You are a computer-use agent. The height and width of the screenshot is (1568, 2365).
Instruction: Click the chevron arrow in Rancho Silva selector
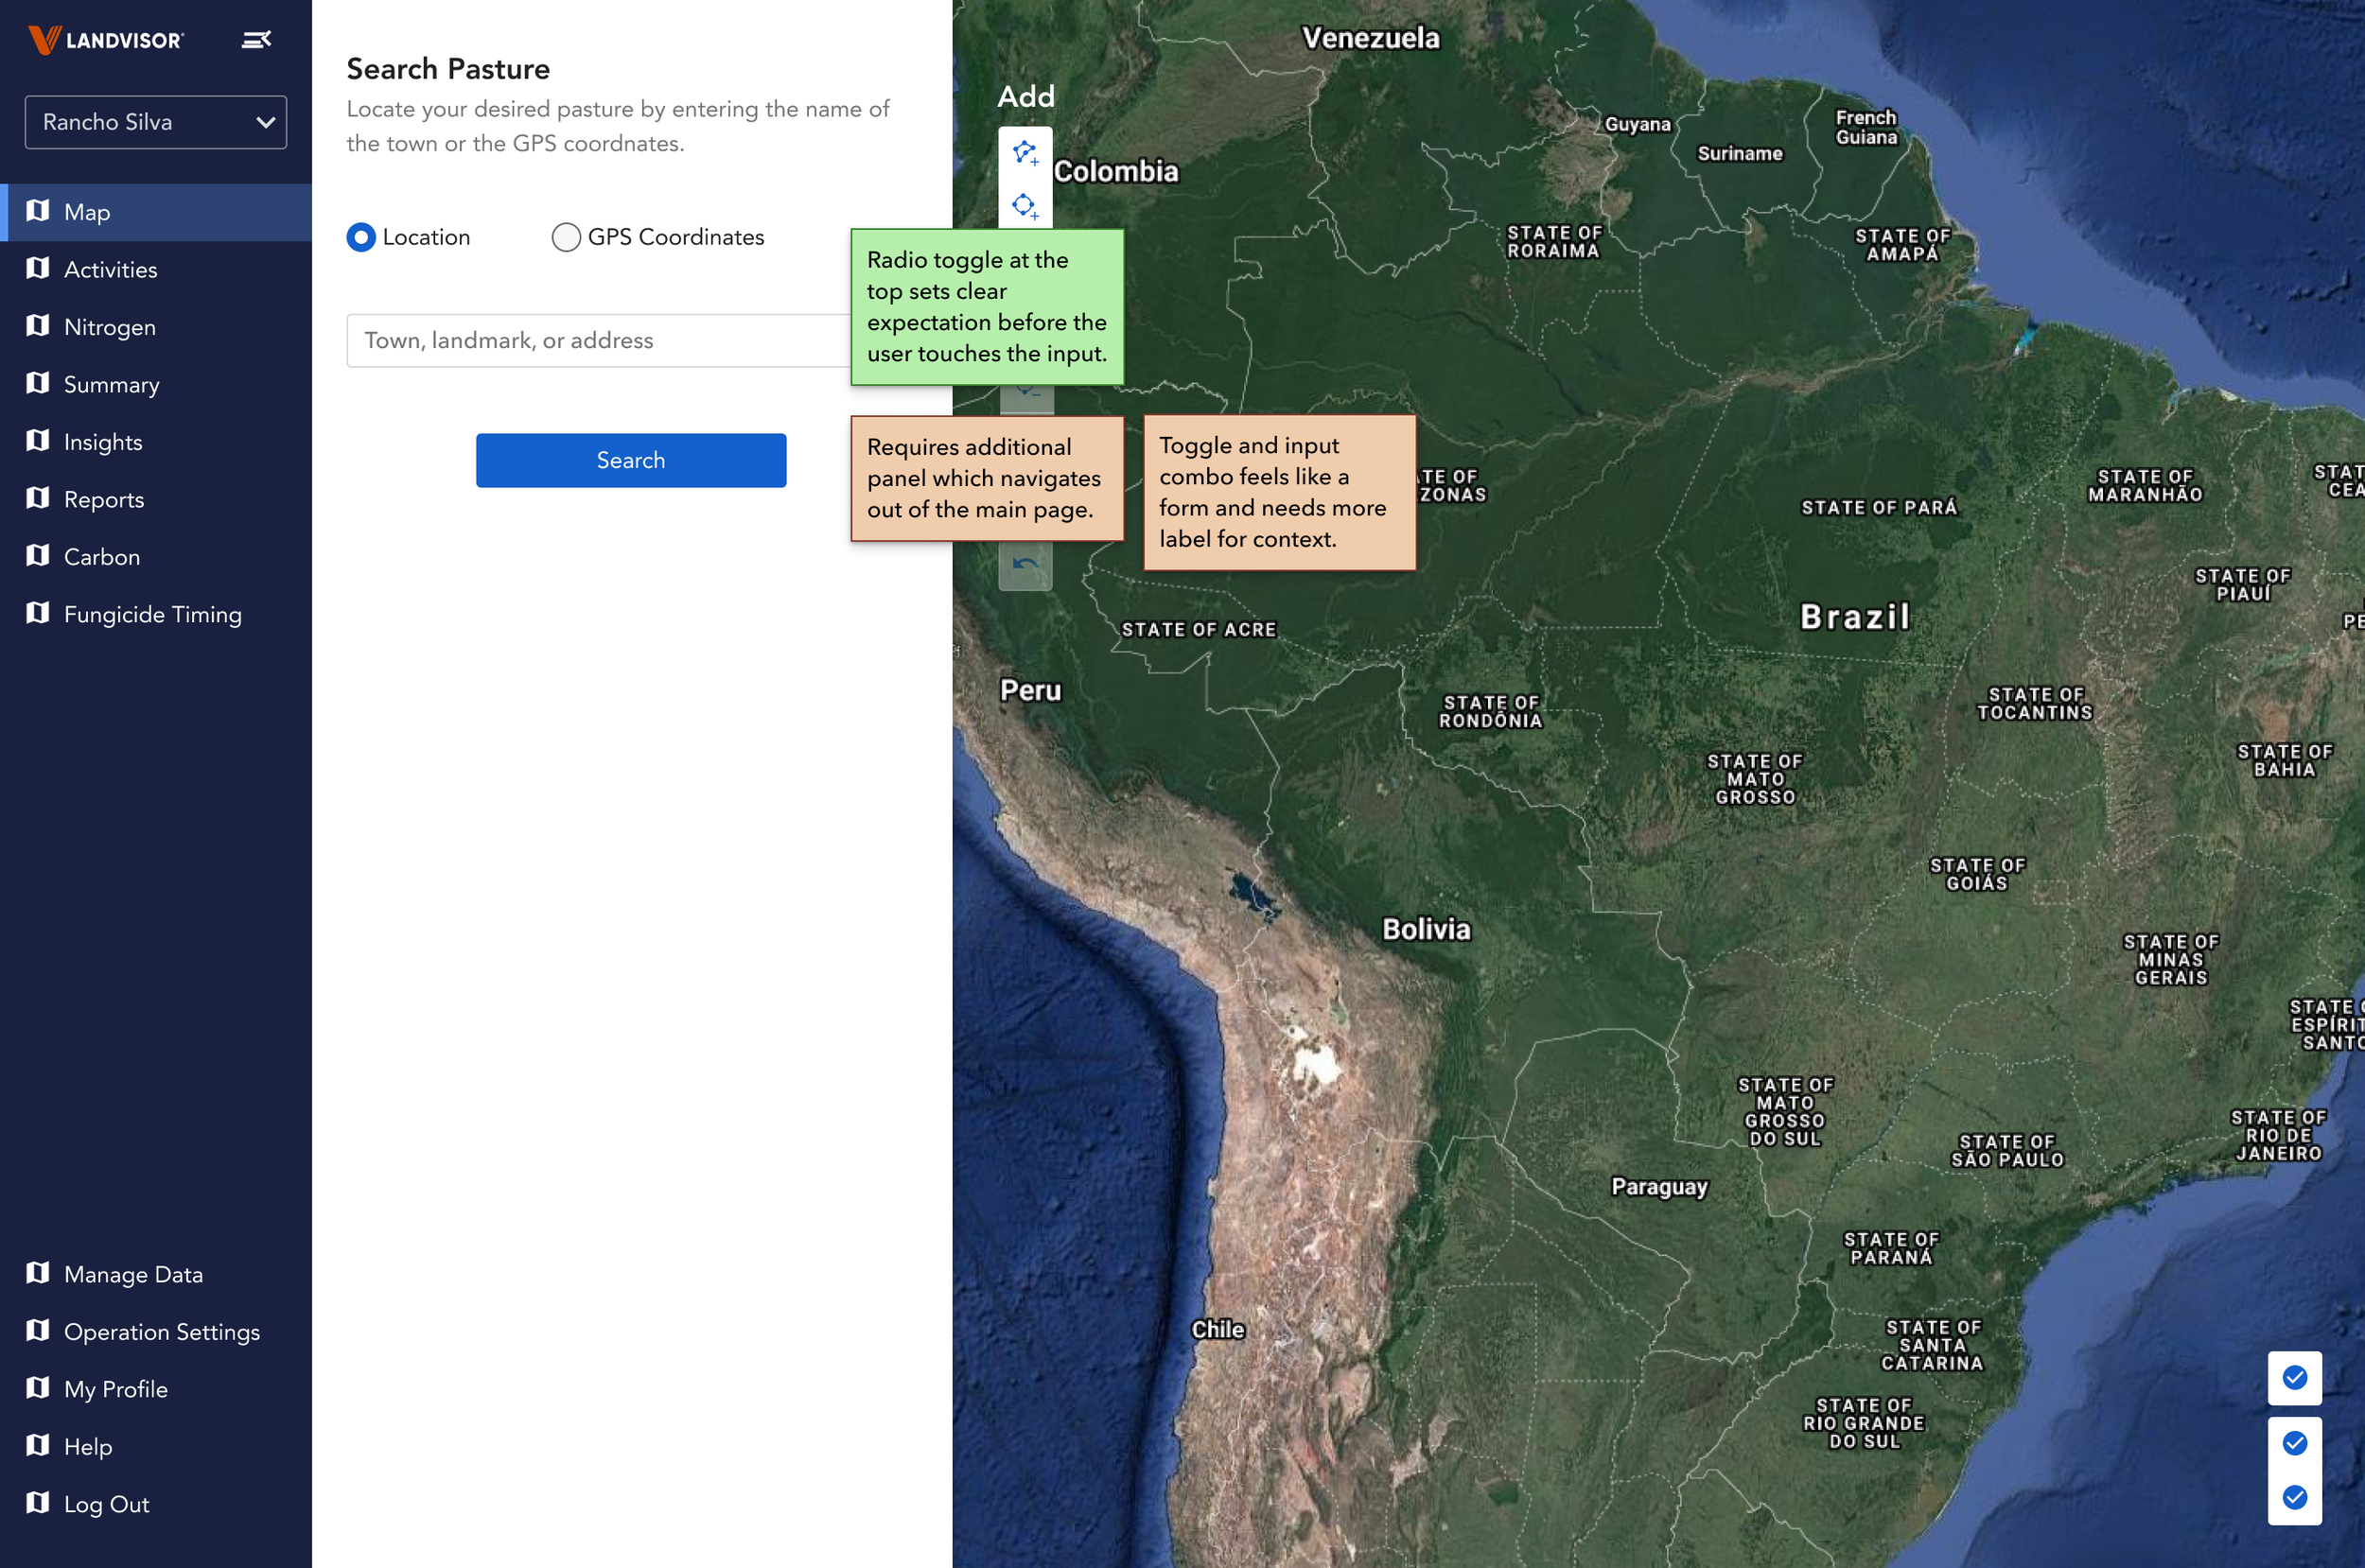[x=265, y=122]
